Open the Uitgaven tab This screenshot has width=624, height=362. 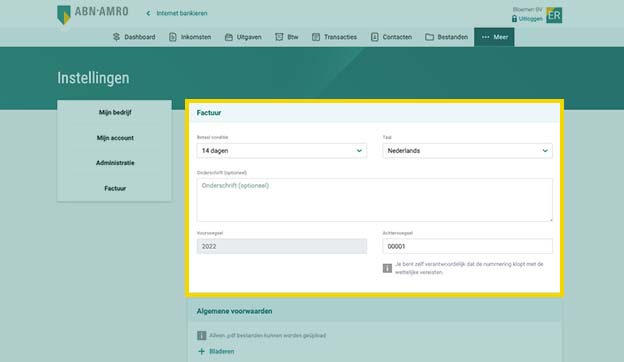coord(243,37)
